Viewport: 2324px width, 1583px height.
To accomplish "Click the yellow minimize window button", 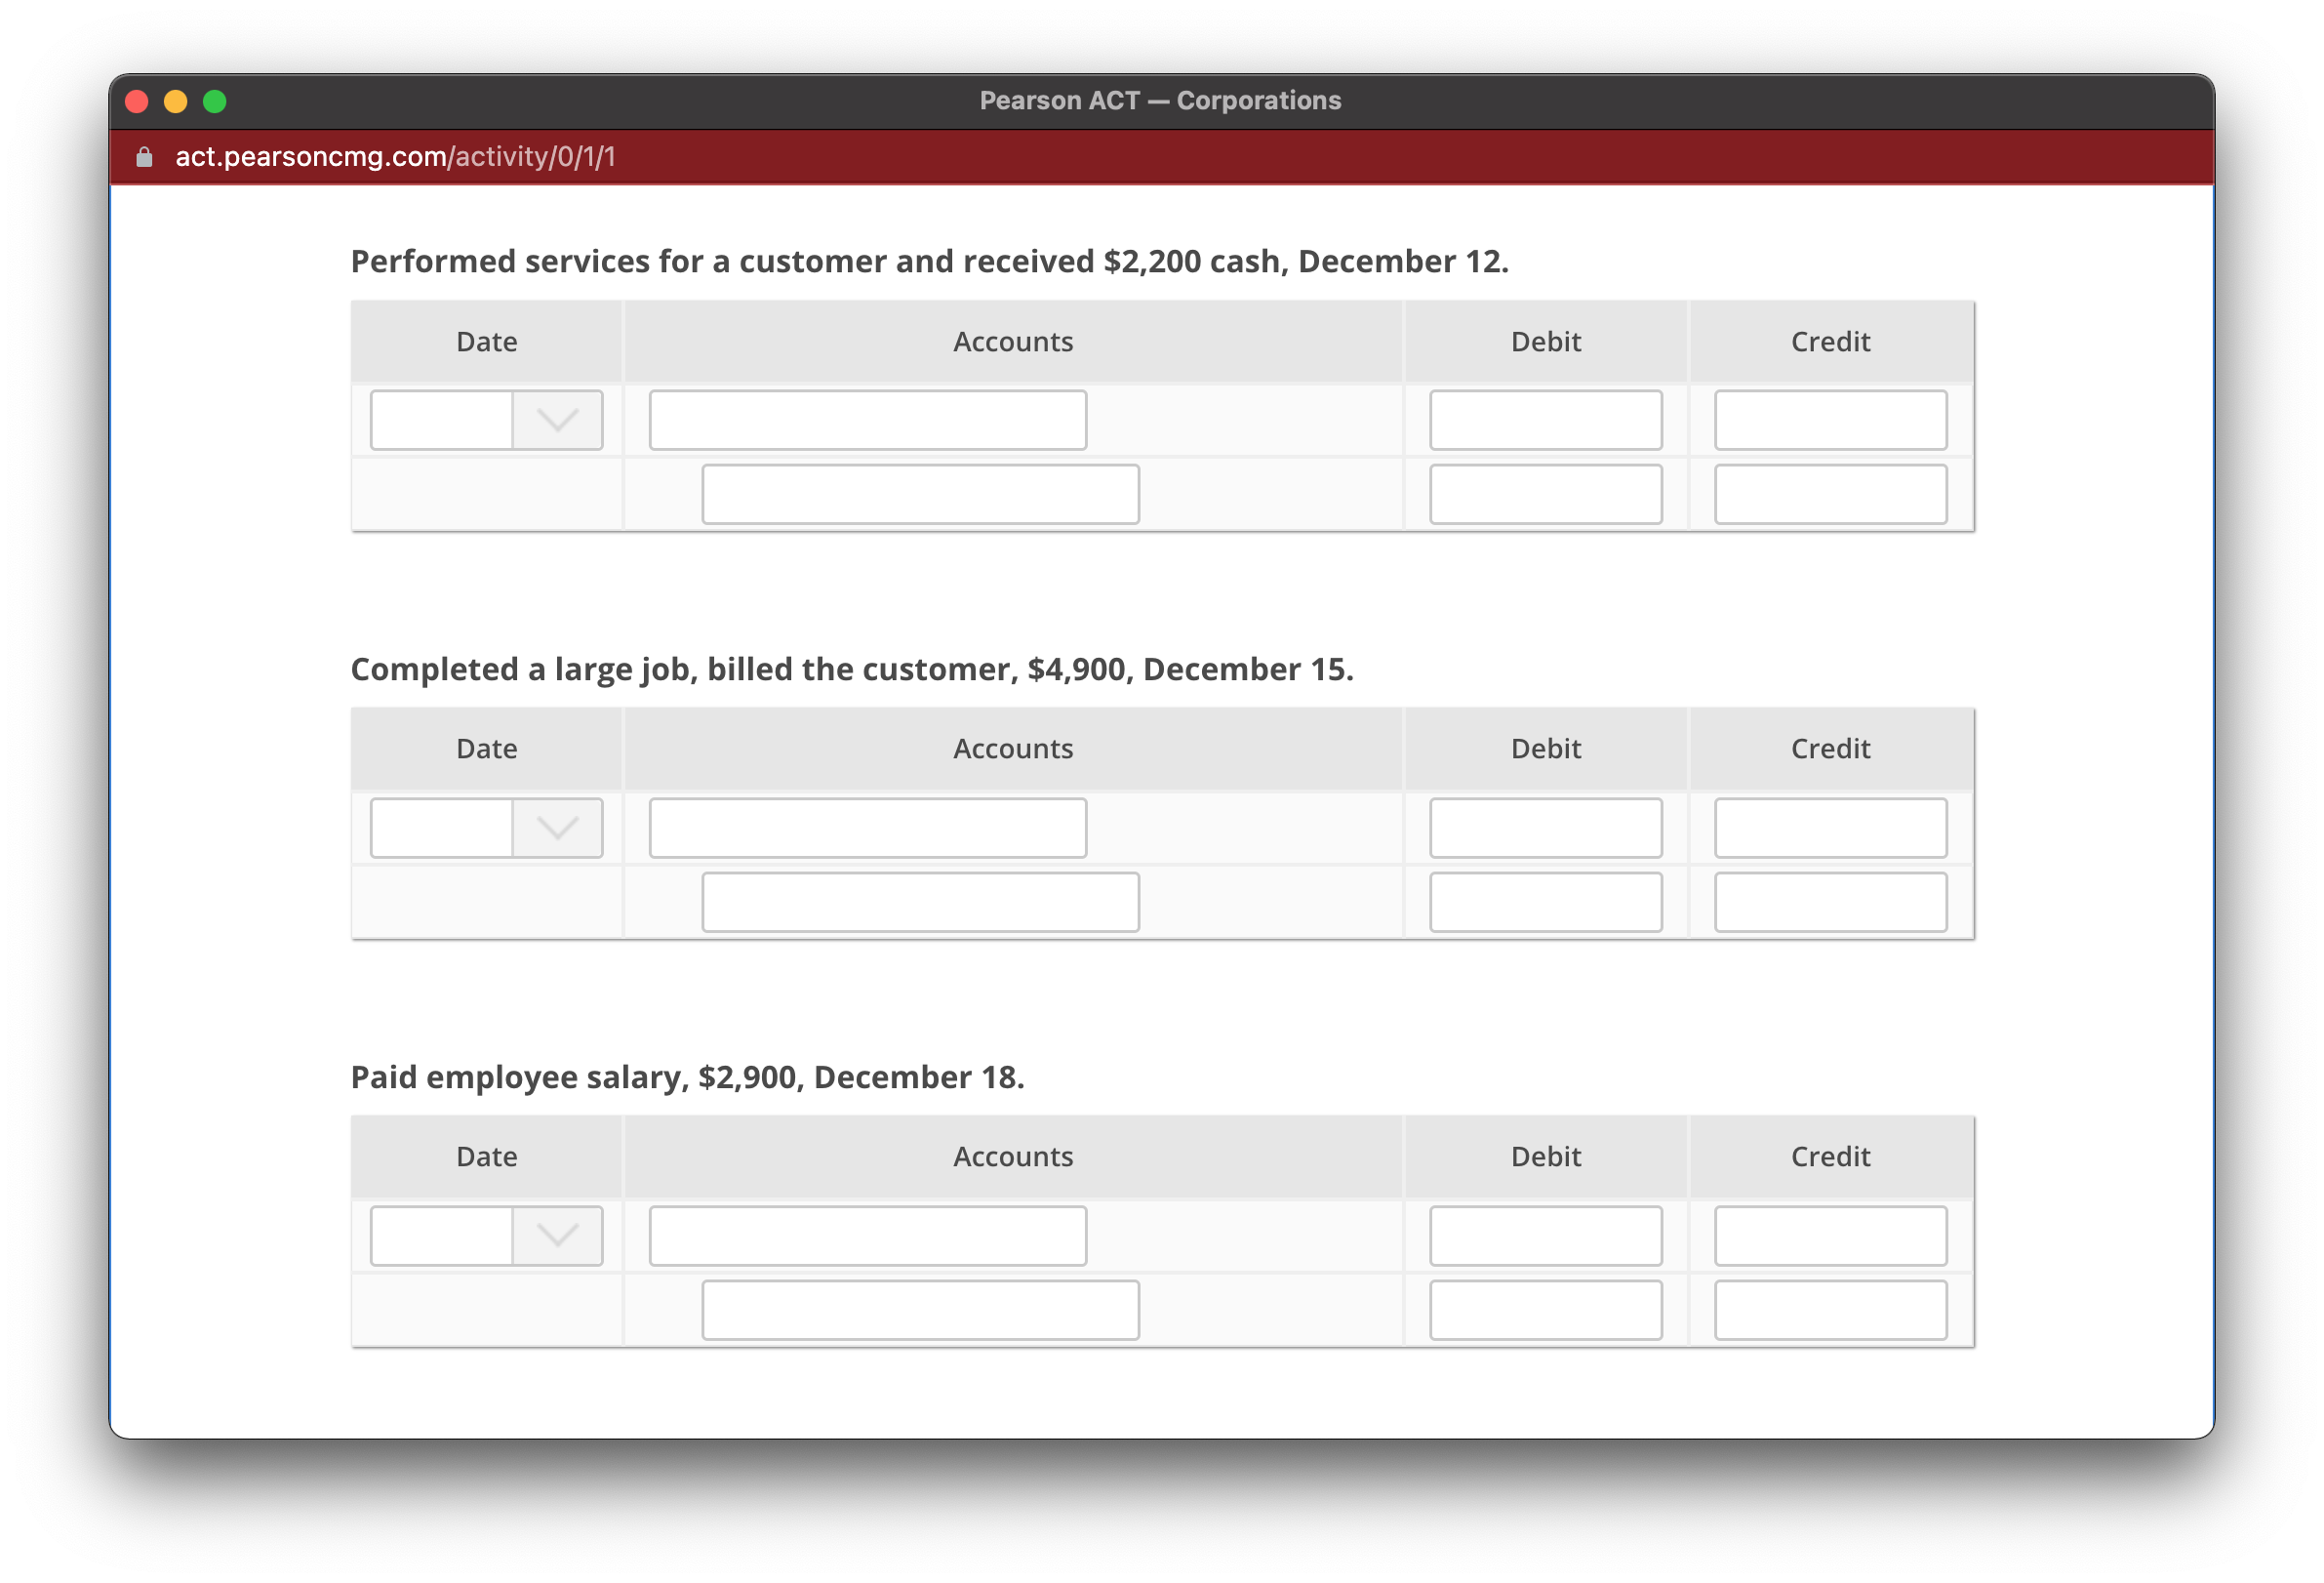I will pyautogui.click(x=176, y=102).
